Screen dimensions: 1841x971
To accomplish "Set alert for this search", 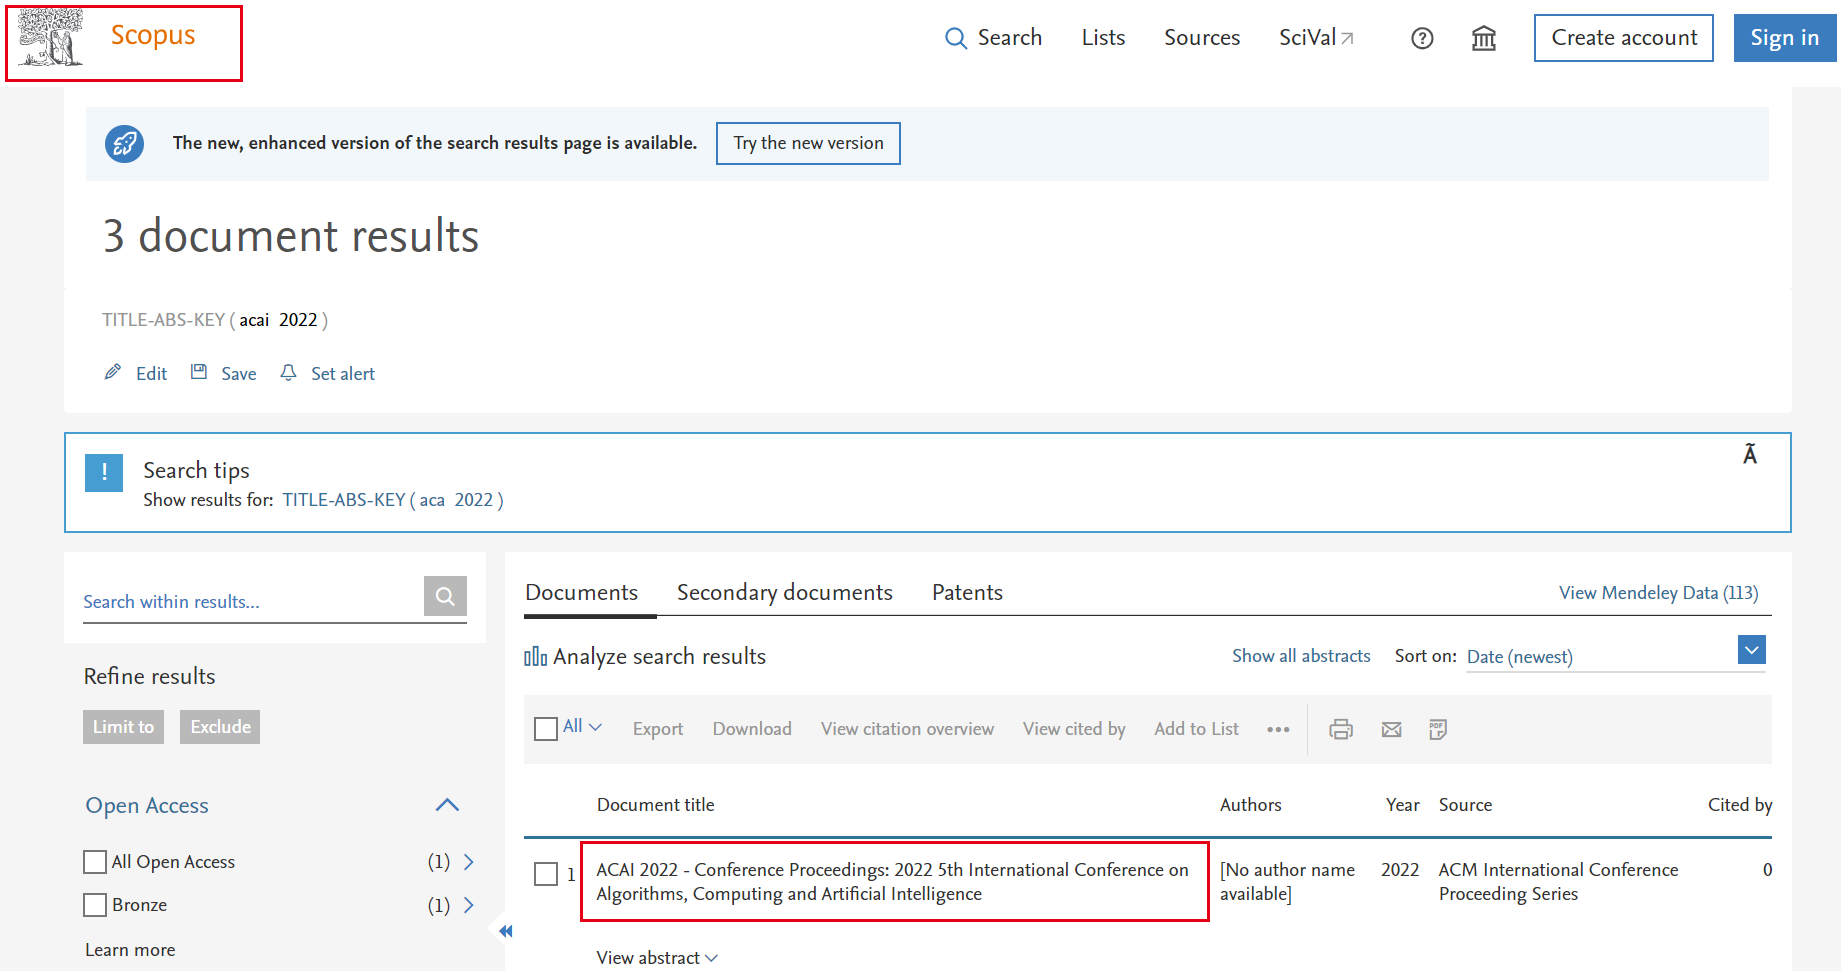I will [x=328, y=373].
